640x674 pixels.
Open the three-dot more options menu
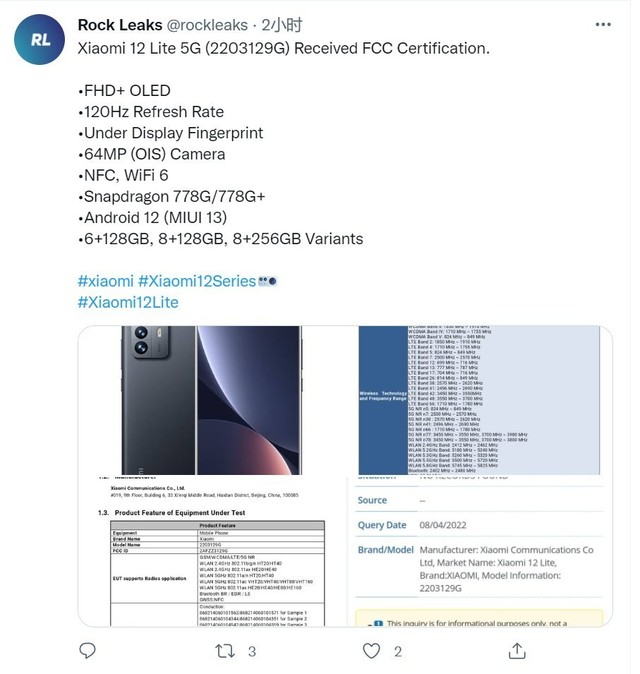pyautogui.click(x=603, y=25)
